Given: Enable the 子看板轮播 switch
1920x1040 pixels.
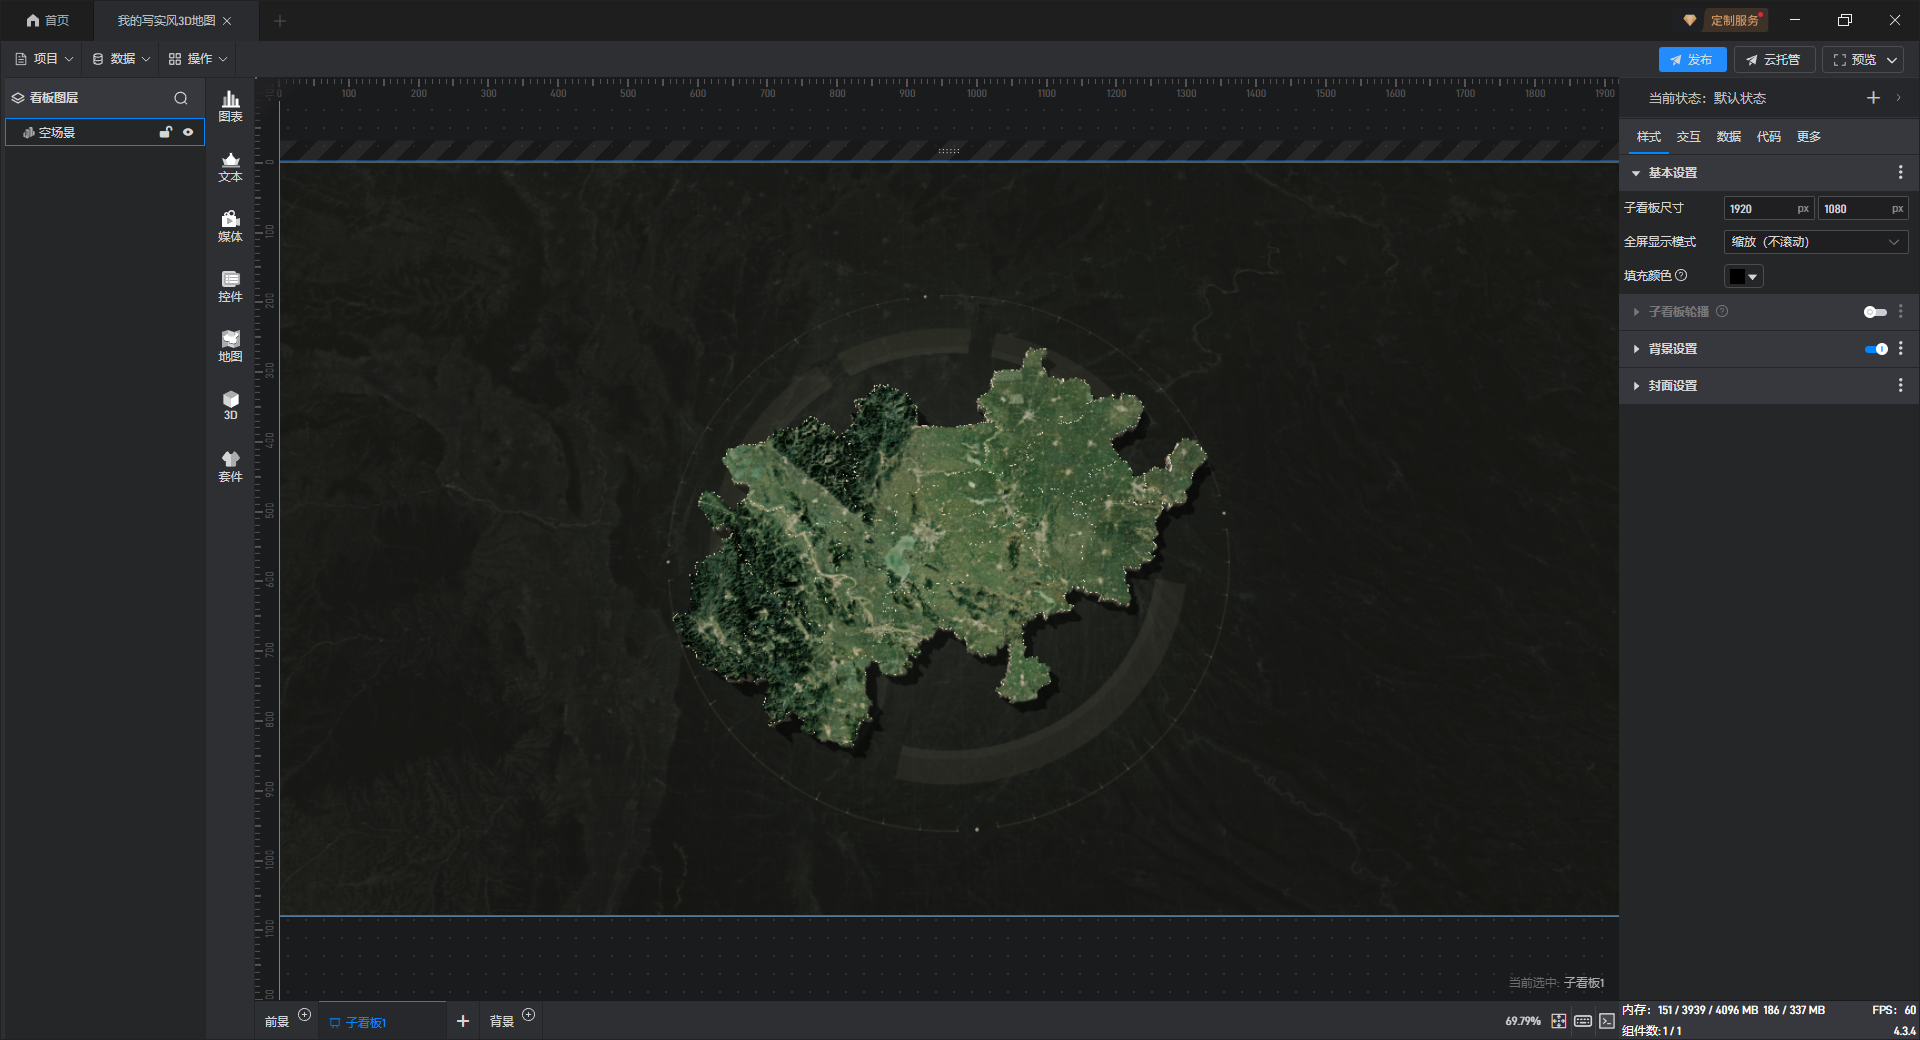Looking at the screenshot, I should [1875, 312].
